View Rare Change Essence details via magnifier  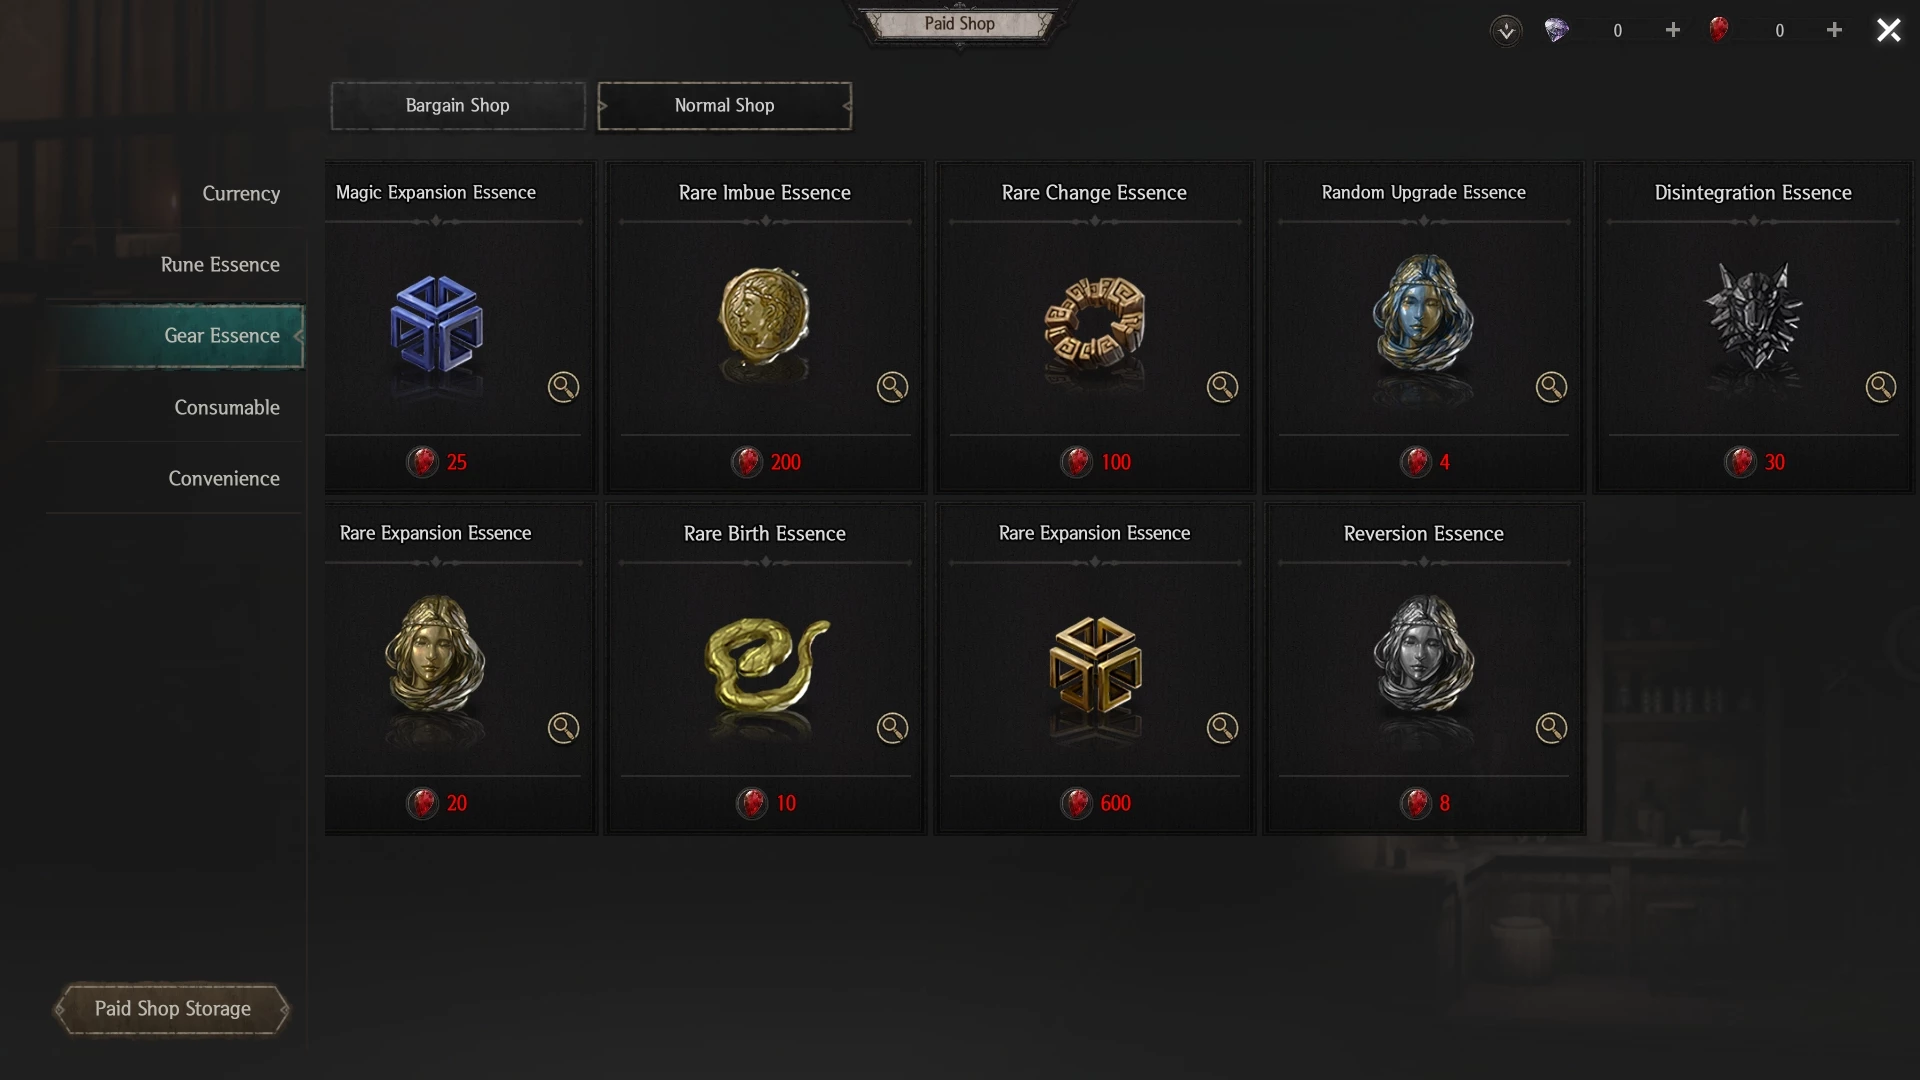coord(1222,387)
